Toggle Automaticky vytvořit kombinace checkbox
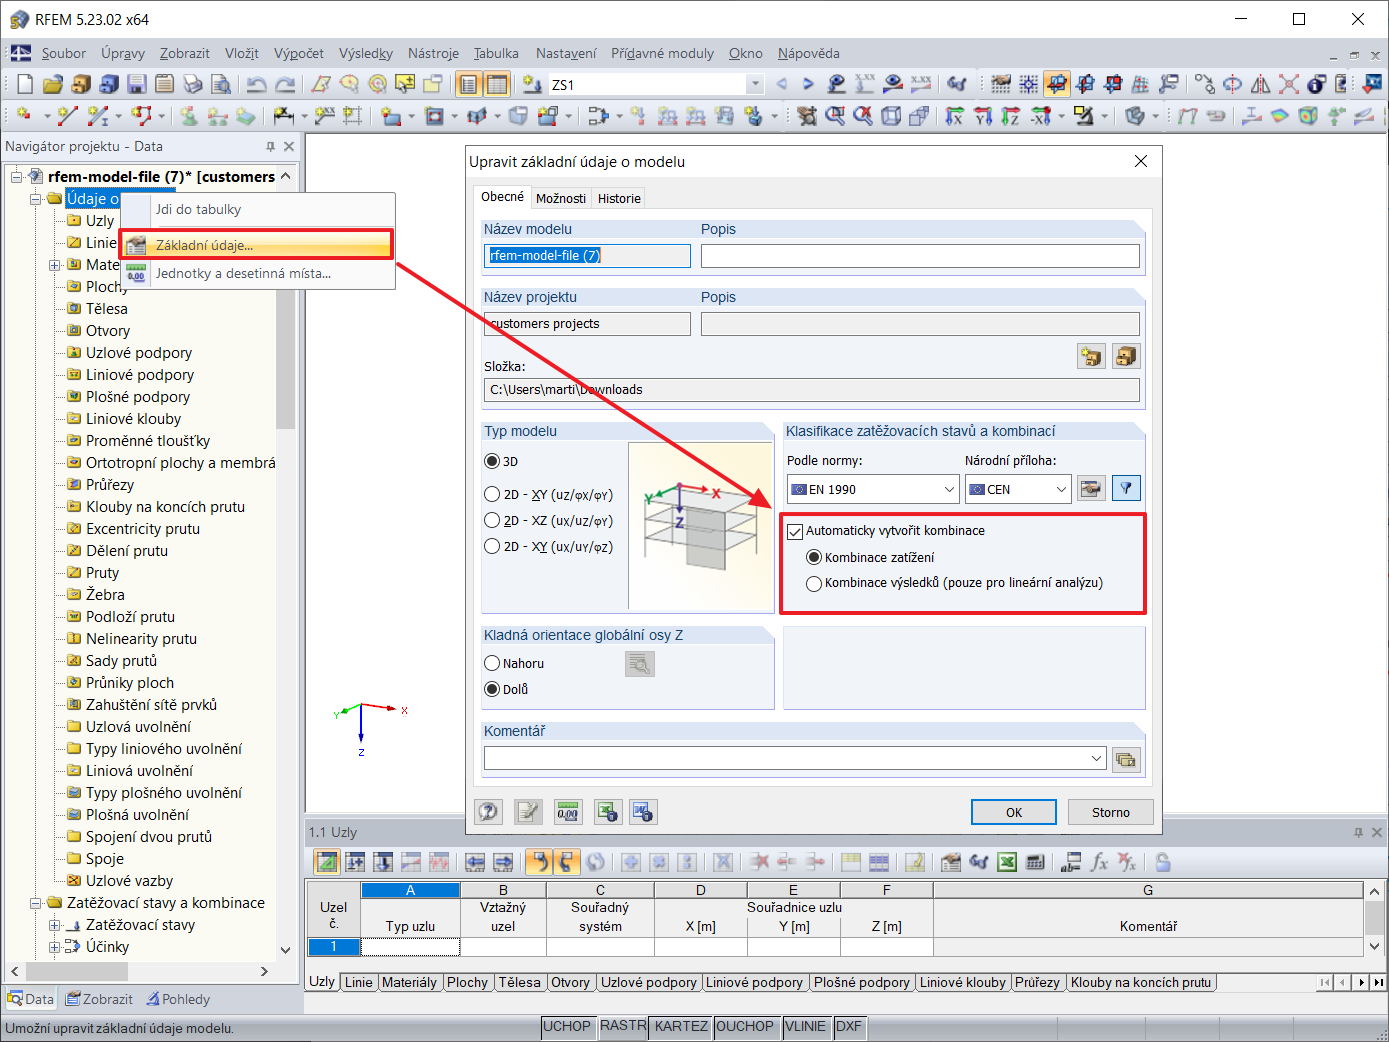1389x1042 pixels. point(796,531)
